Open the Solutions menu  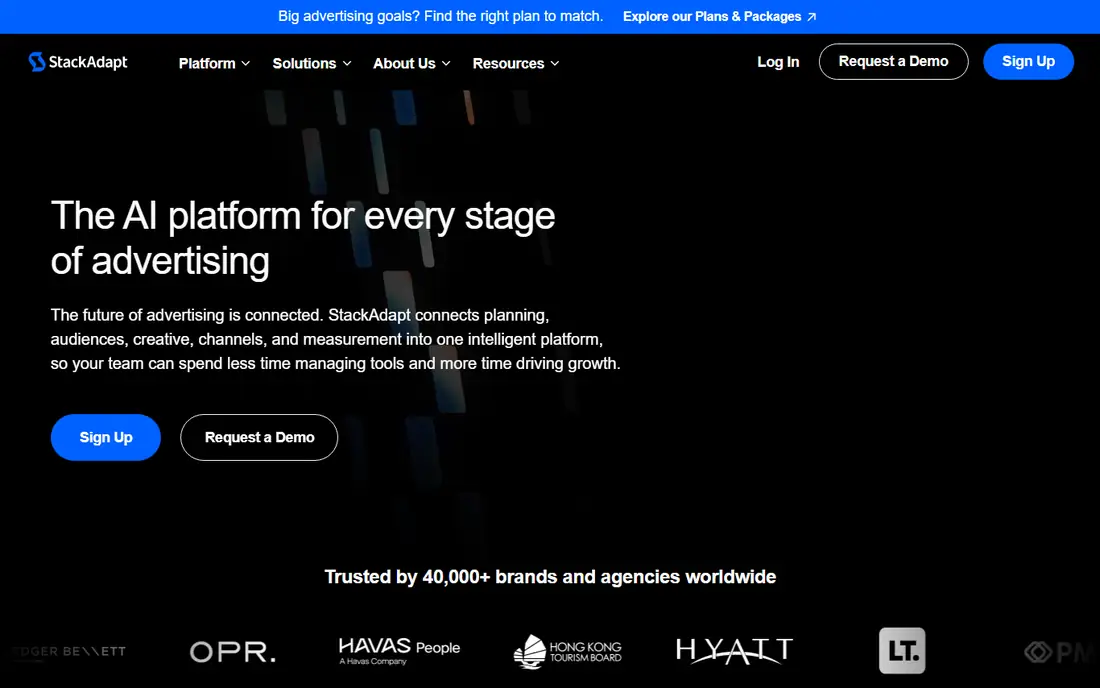pos(304,63)
